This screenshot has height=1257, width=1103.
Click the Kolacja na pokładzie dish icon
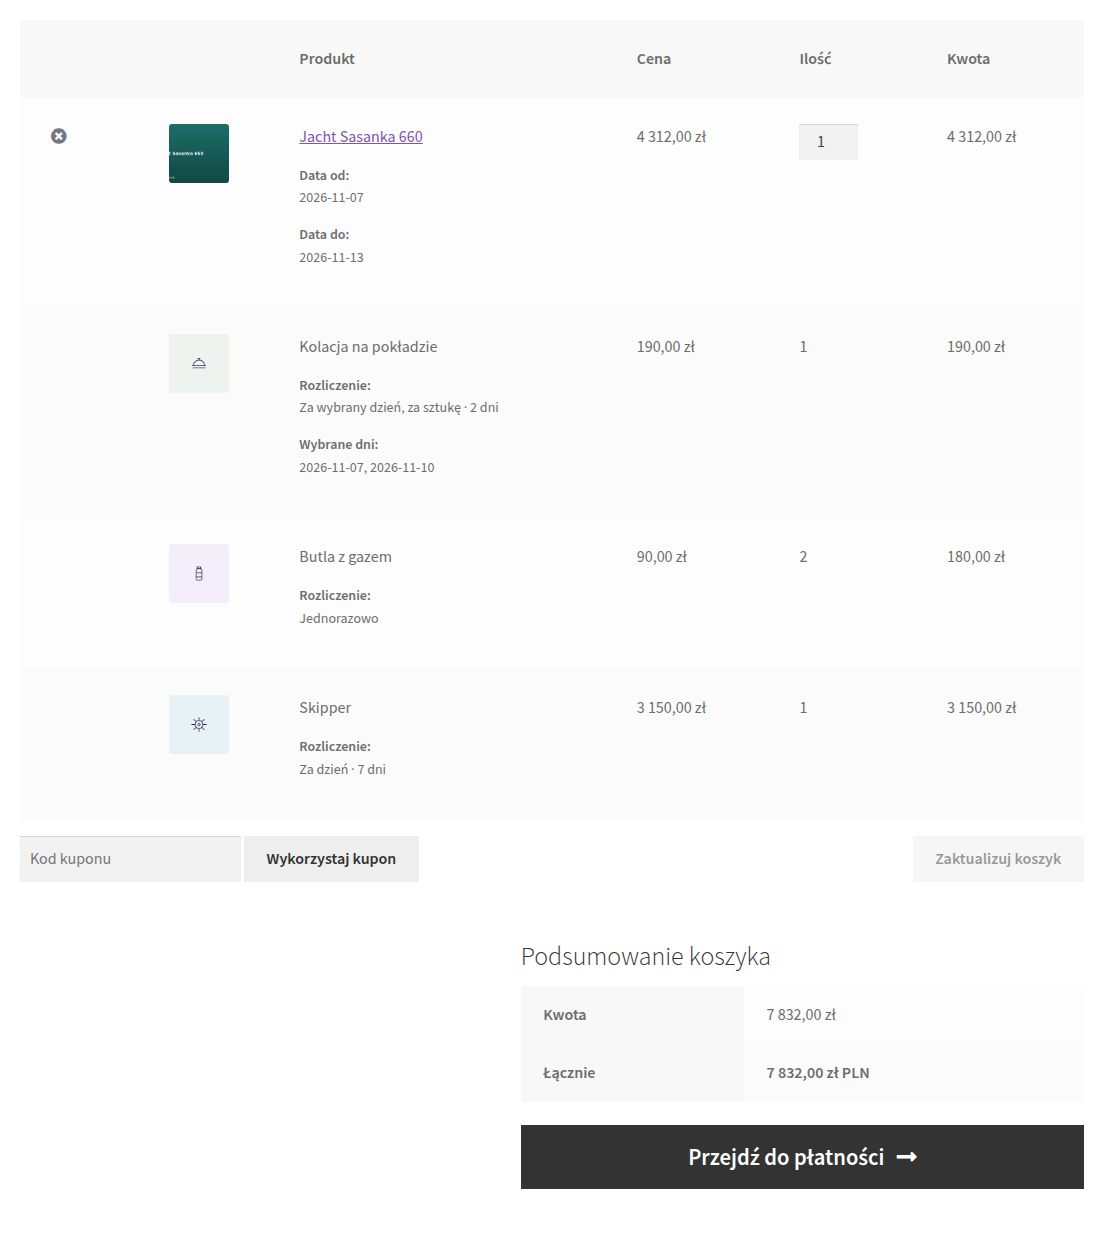[x=199, y=363]
